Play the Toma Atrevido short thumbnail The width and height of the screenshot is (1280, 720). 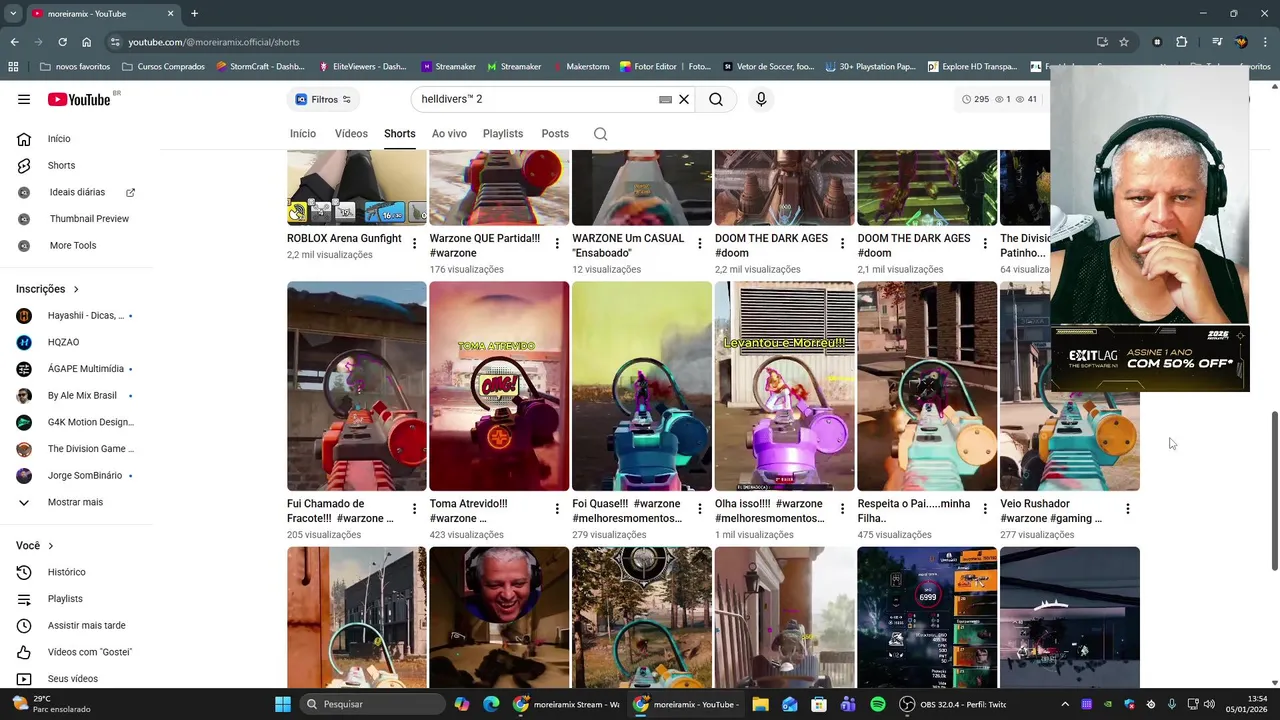[x=499, y=386]
